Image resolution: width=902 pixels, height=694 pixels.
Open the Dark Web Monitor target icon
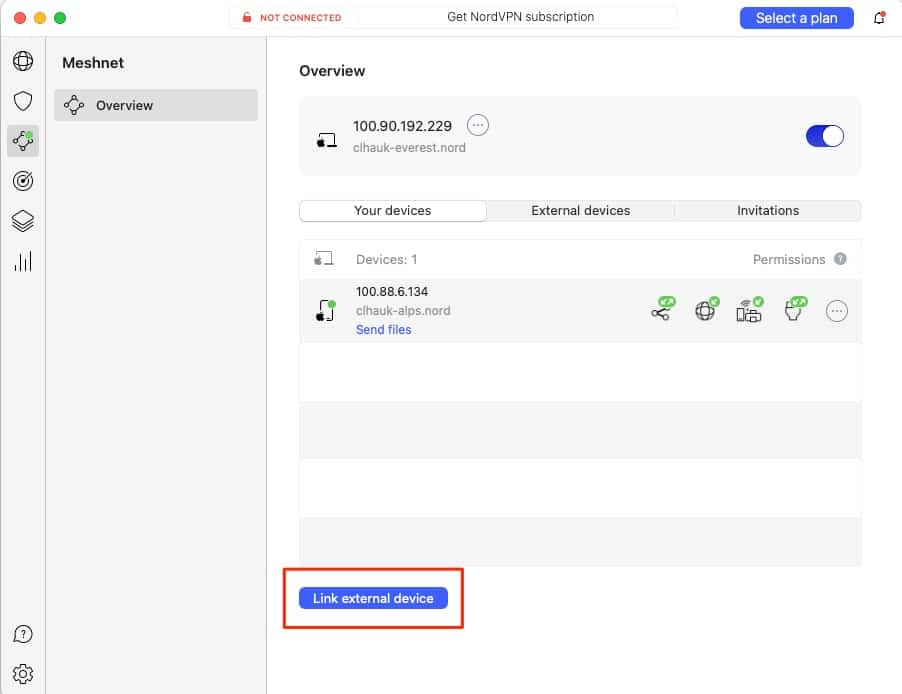(x=23, y=181)
